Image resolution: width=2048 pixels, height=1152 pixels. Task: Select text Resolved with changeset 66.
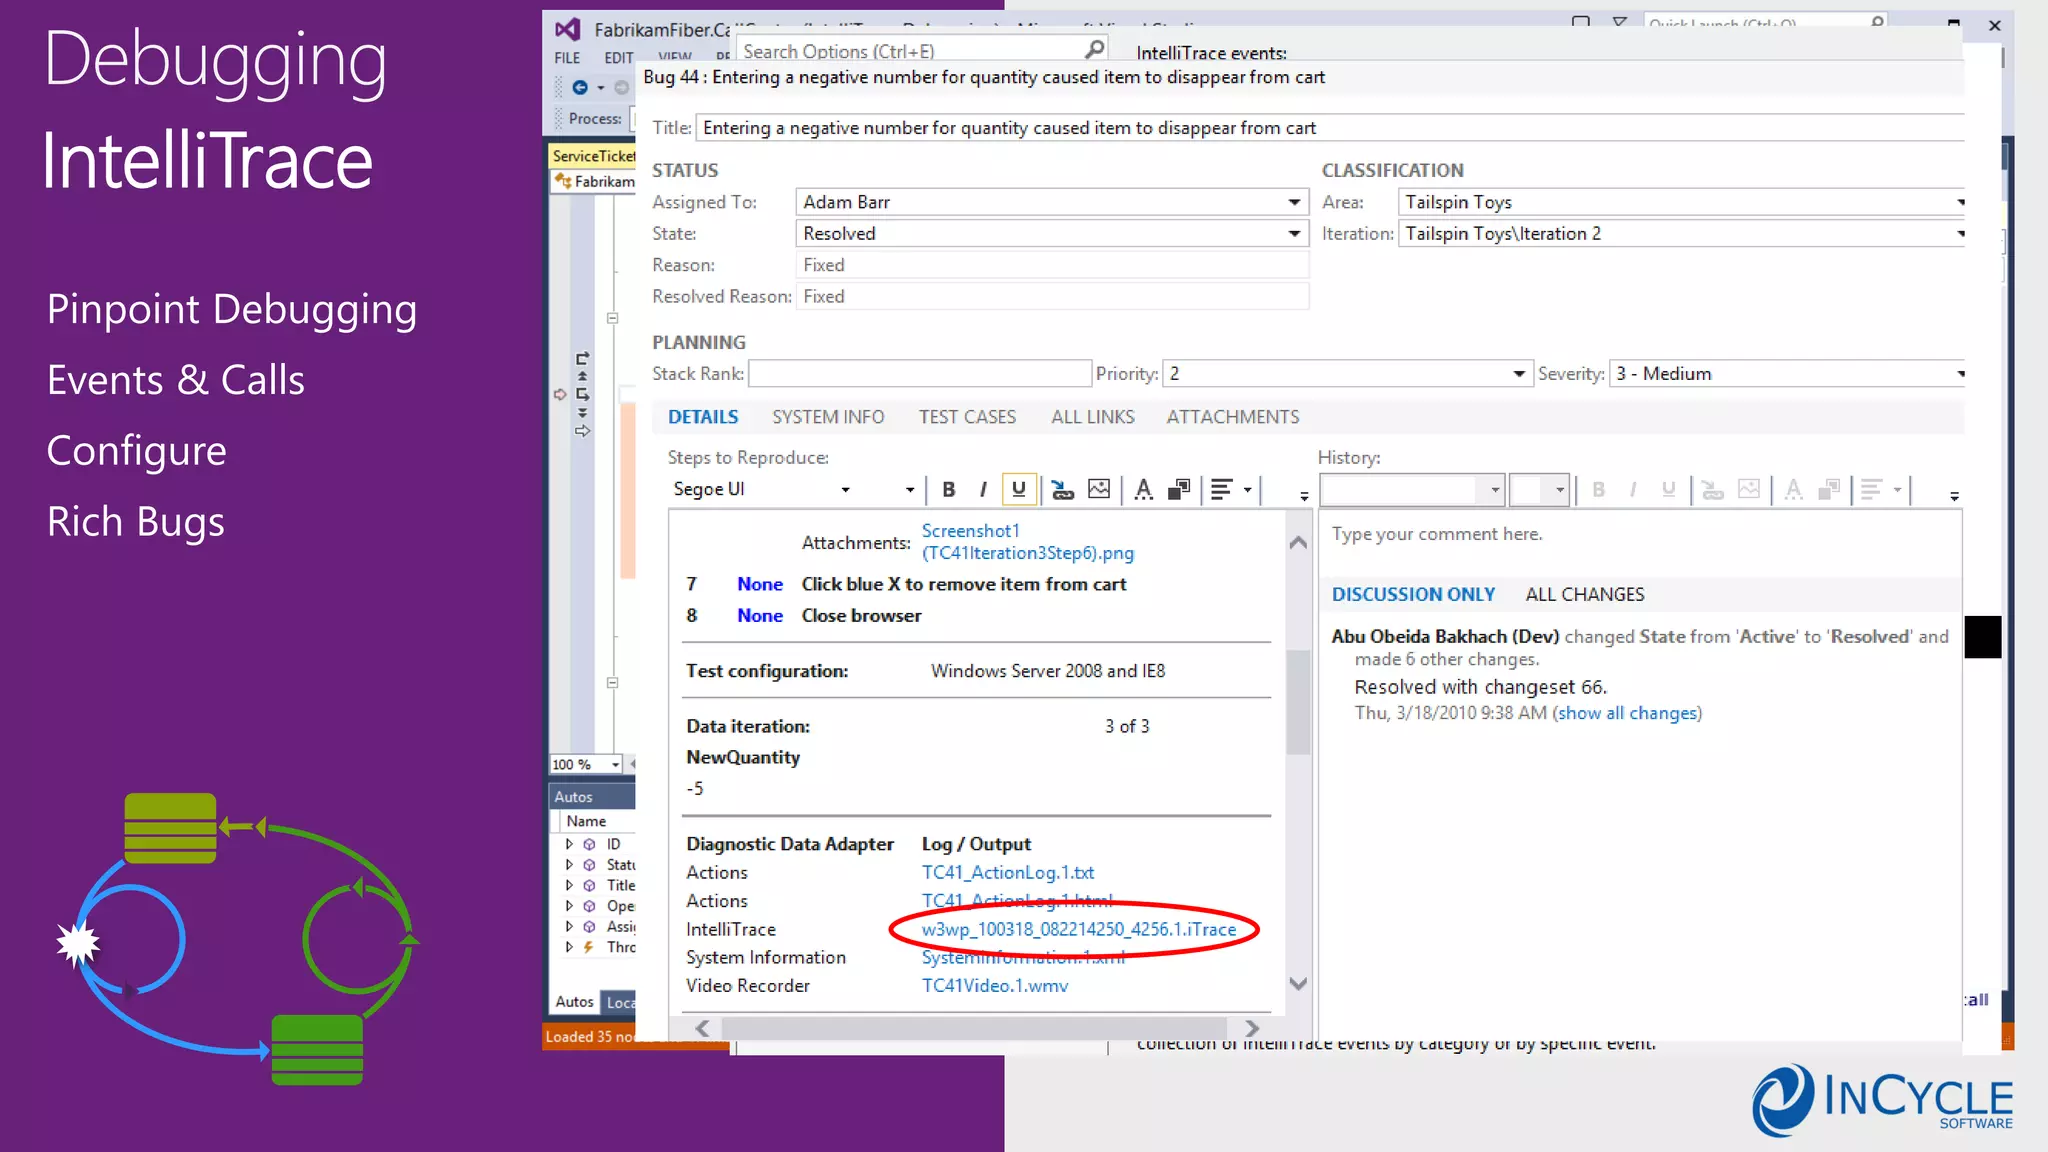tap(1480, 687)
